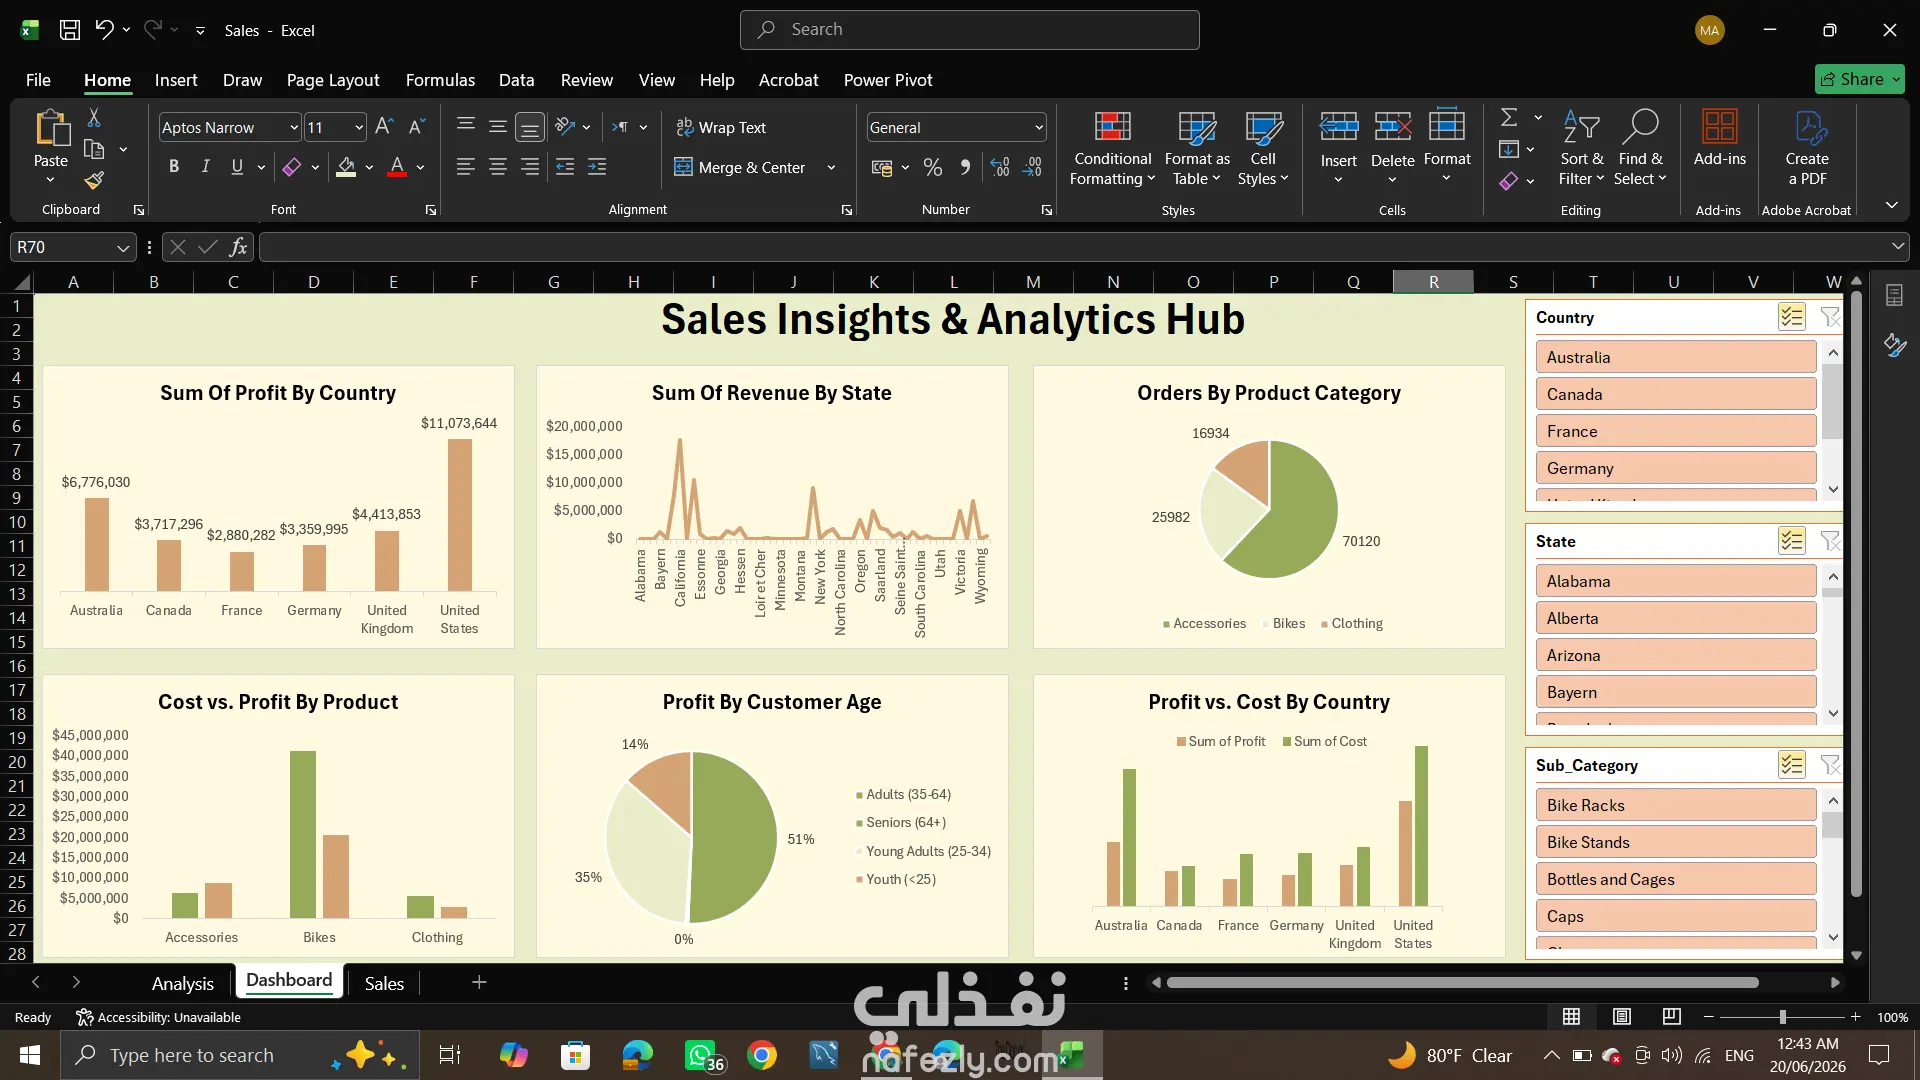Open Add-ins
1920x1080 pixels.
pos(1720,138)
